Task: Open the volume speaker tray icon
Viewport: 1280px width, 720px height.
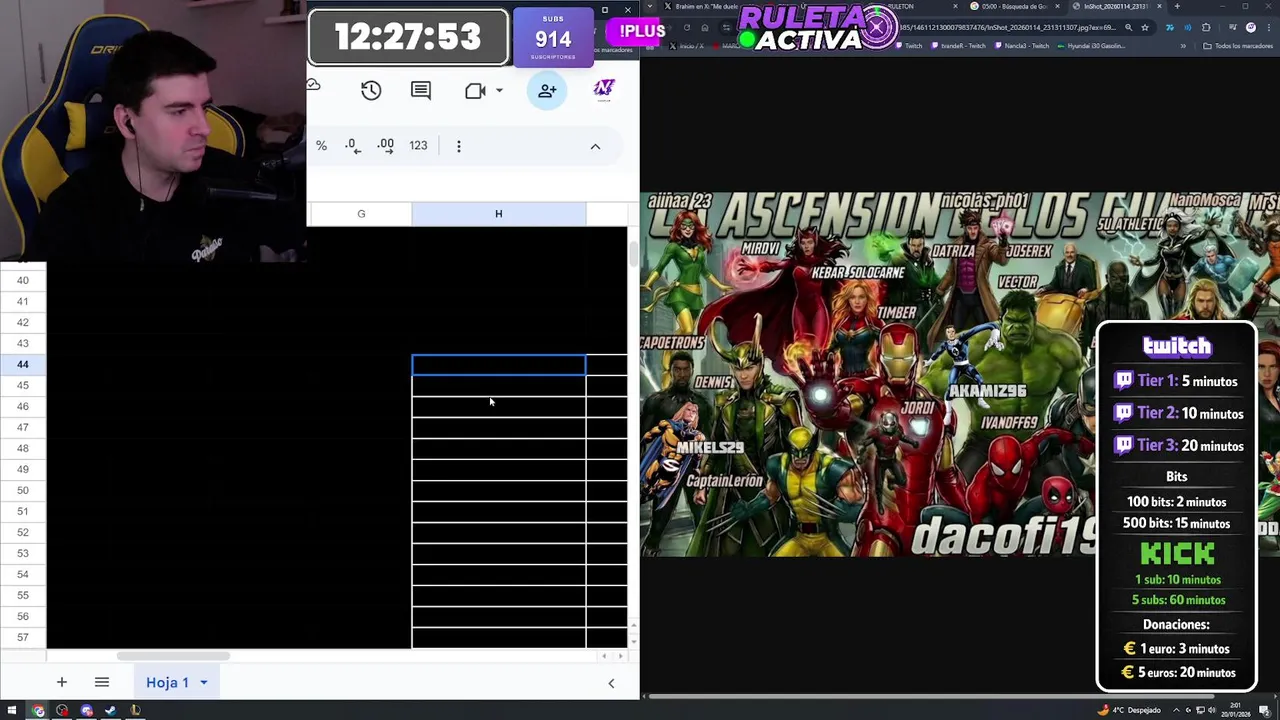Action: (x=1211, y=710)
